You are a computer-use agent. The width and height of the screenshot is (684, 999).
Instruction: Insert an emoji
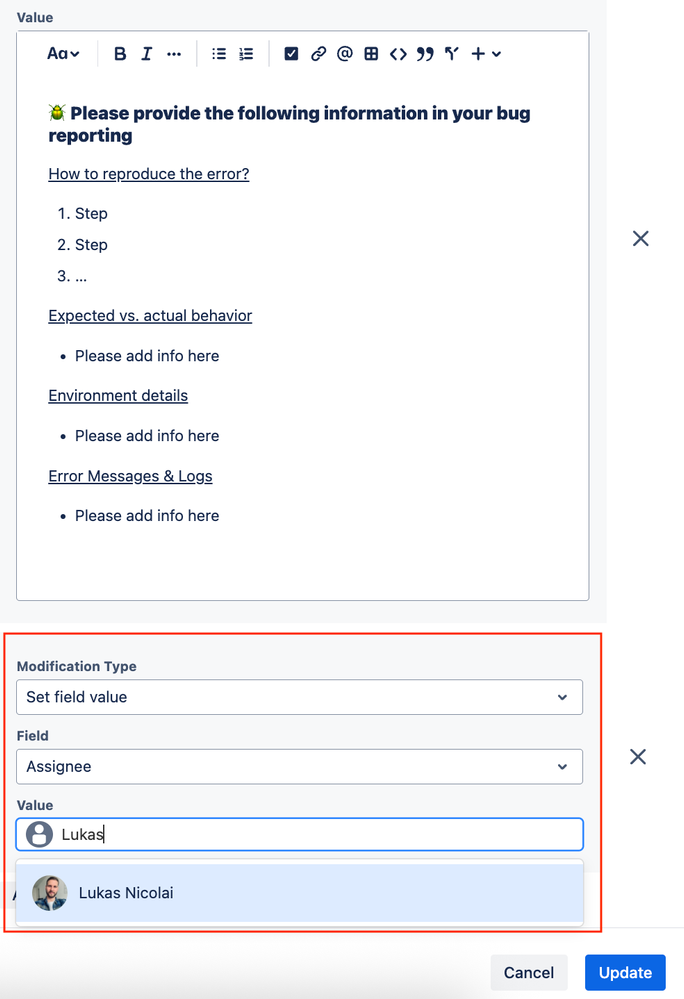coord(450,53)
